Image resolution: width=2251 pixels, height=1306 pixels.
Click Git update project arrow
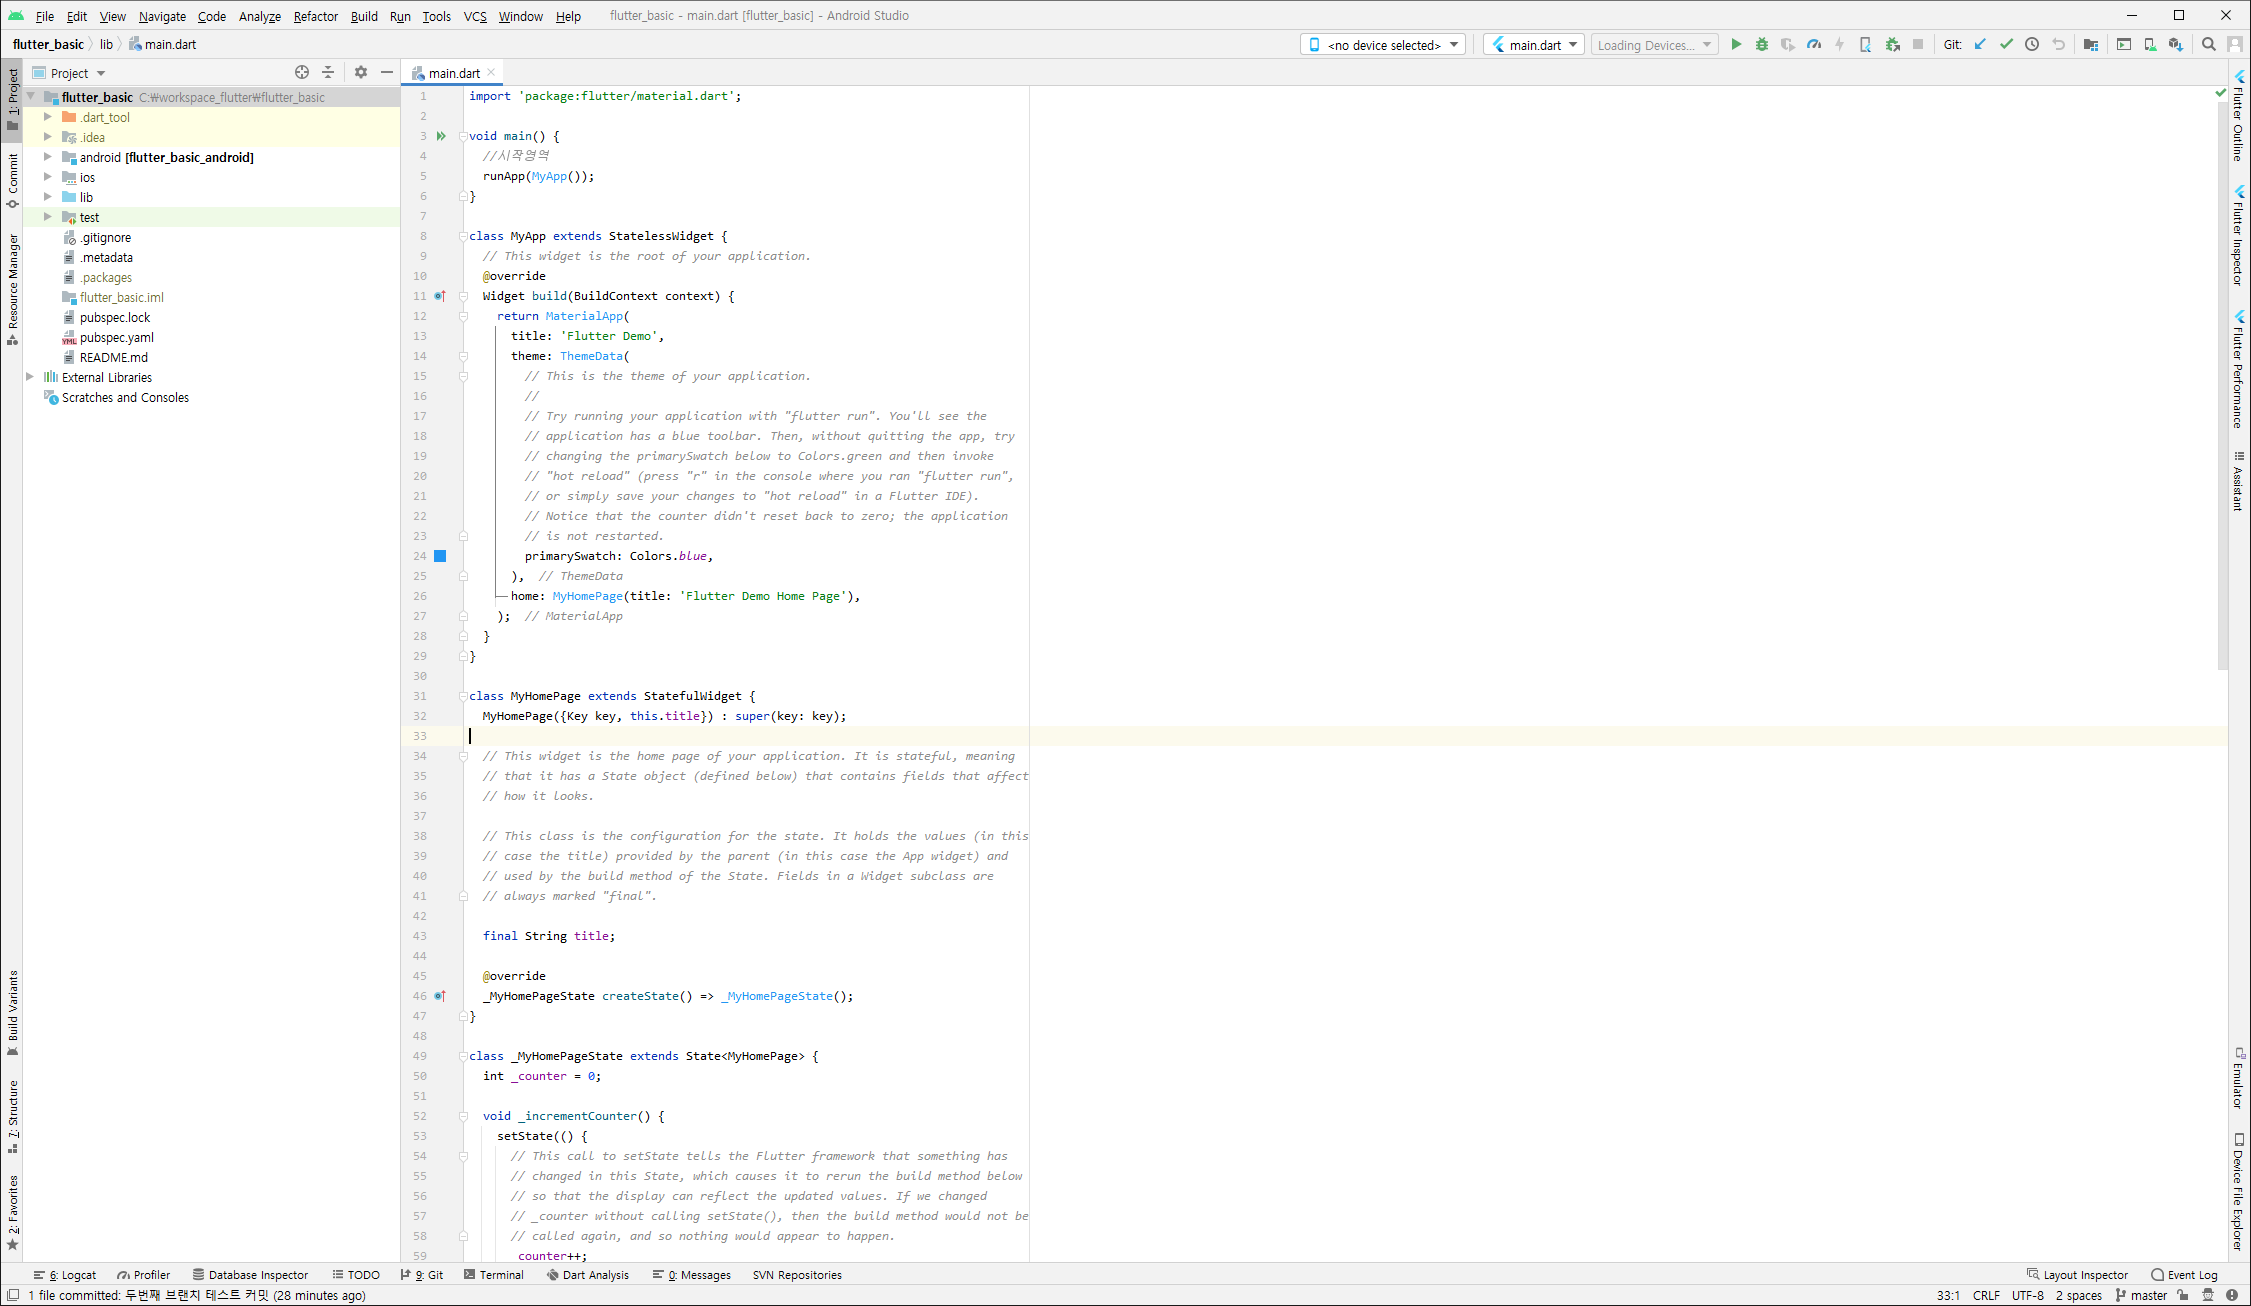click(1980, 45)
